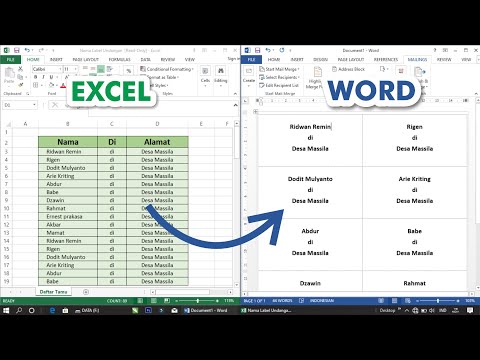The image size is (480, 360).
Task: Open the Cells group in Excel ribbon
Action: coord(205,76)
